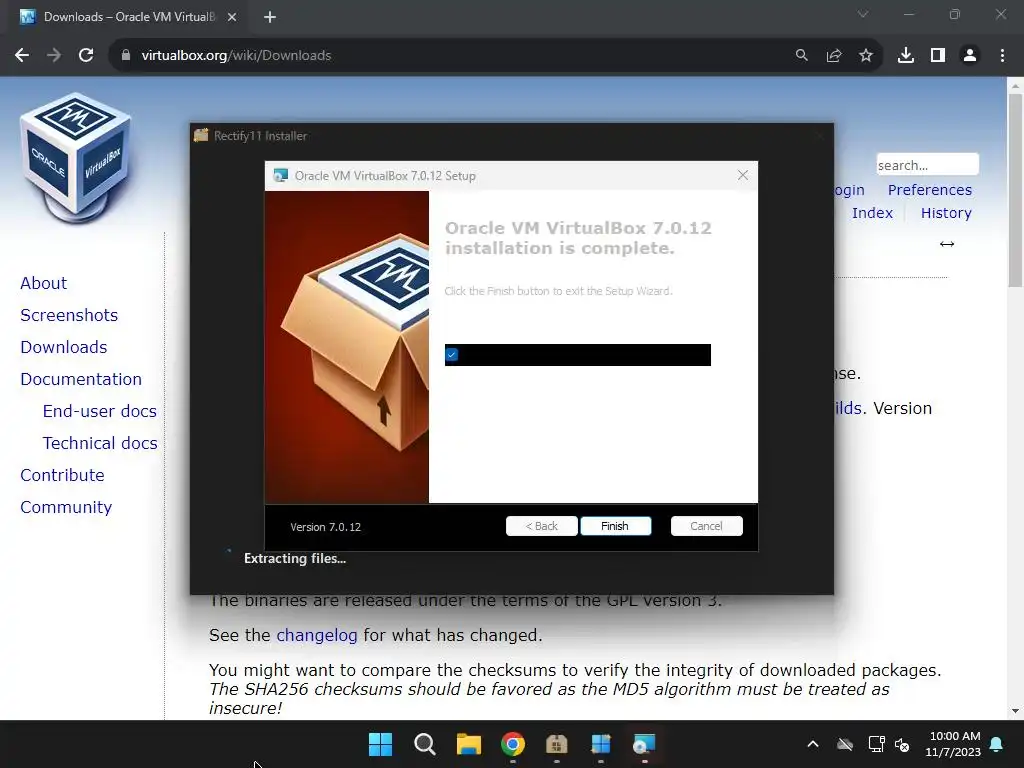Click the horizontal double-arrow width toggle icon

(x=947, y=244)
